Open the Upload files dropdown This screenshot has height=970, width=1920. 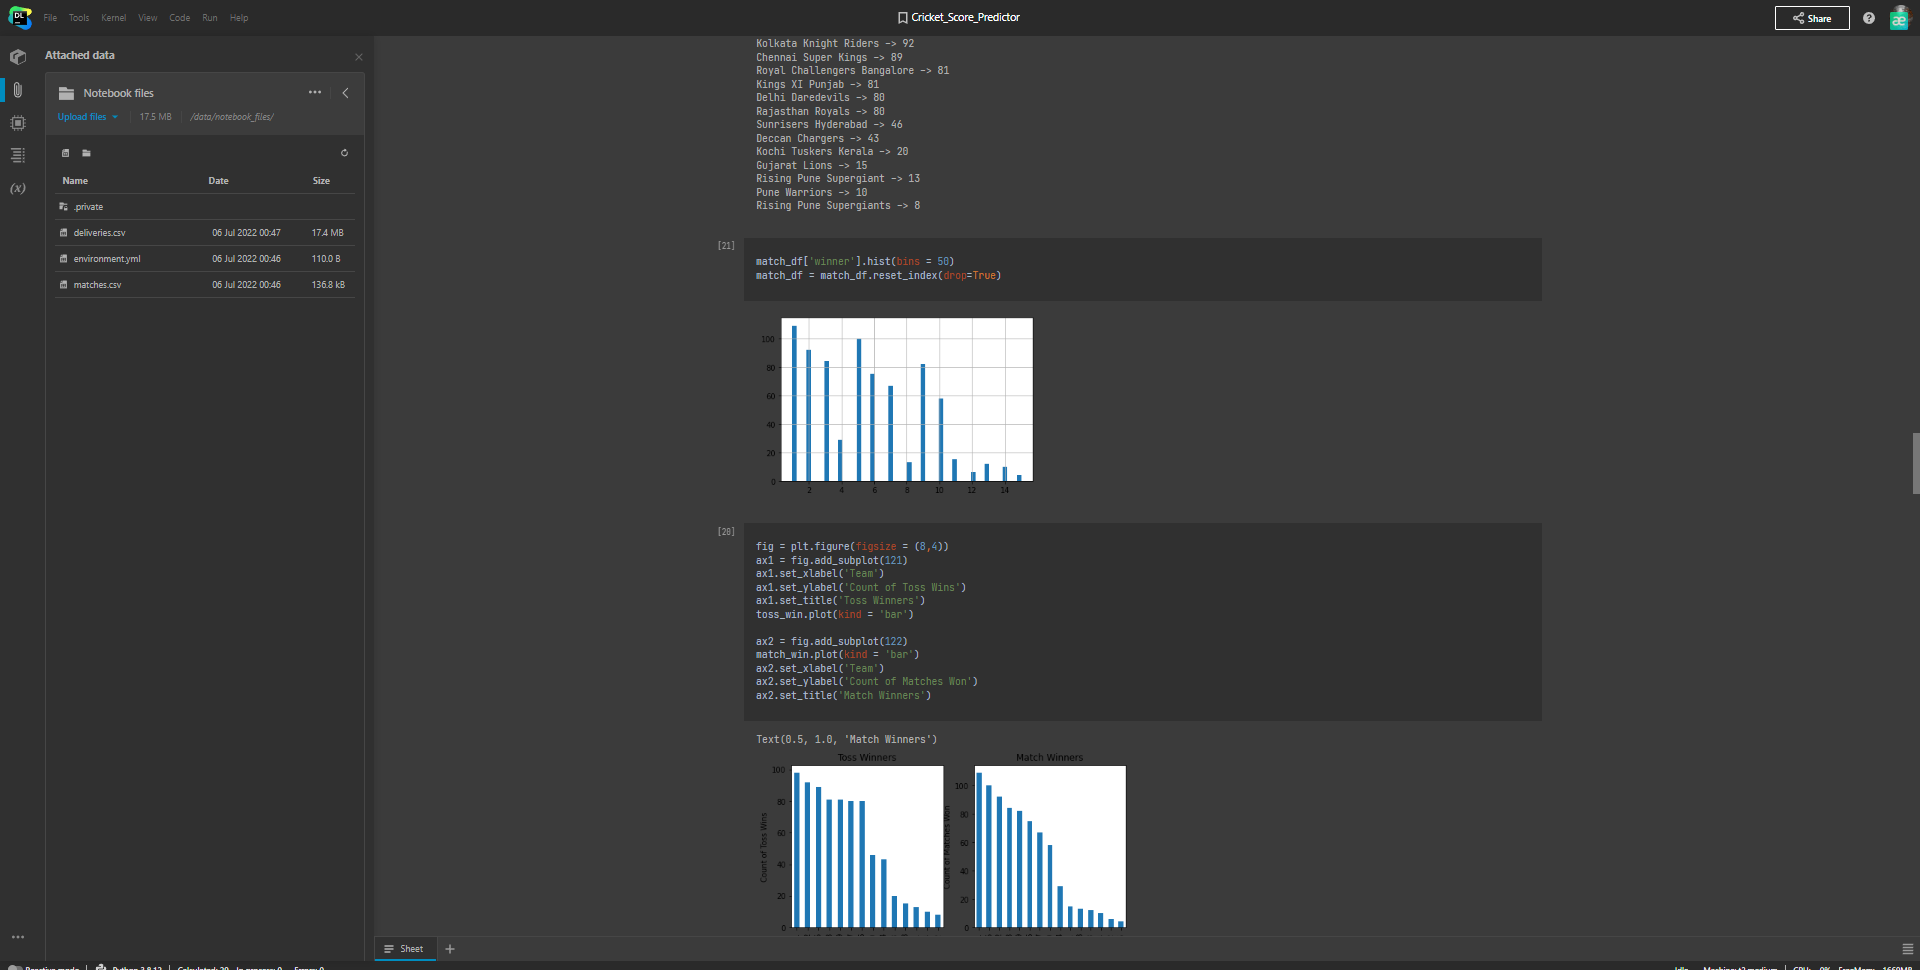(87, 117)
